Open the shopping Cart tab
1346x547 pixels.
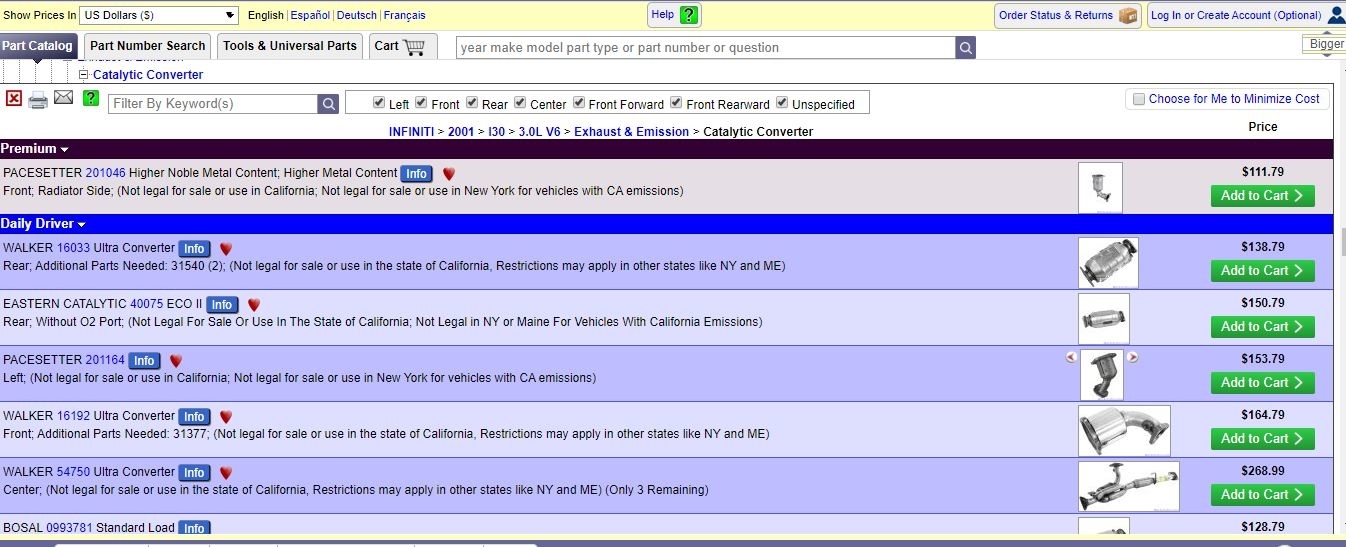pyautogui.click(x=404, y=46)
